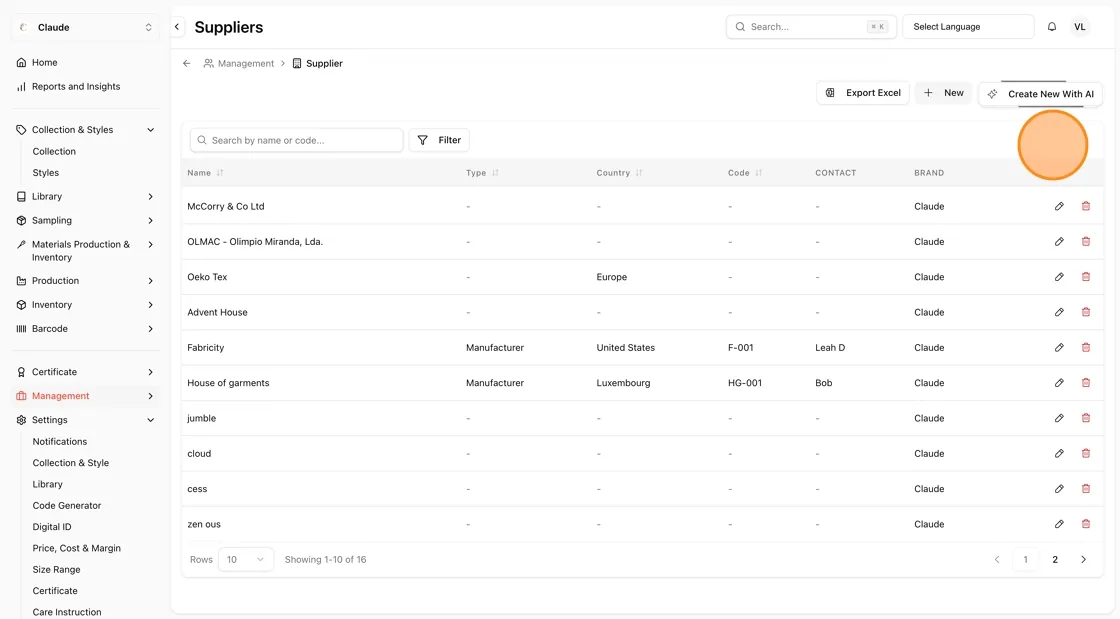Screen dimensions: 1120x619
Task: Focus the global Search box
Action: pyautogui.click(x=811, y=27)
